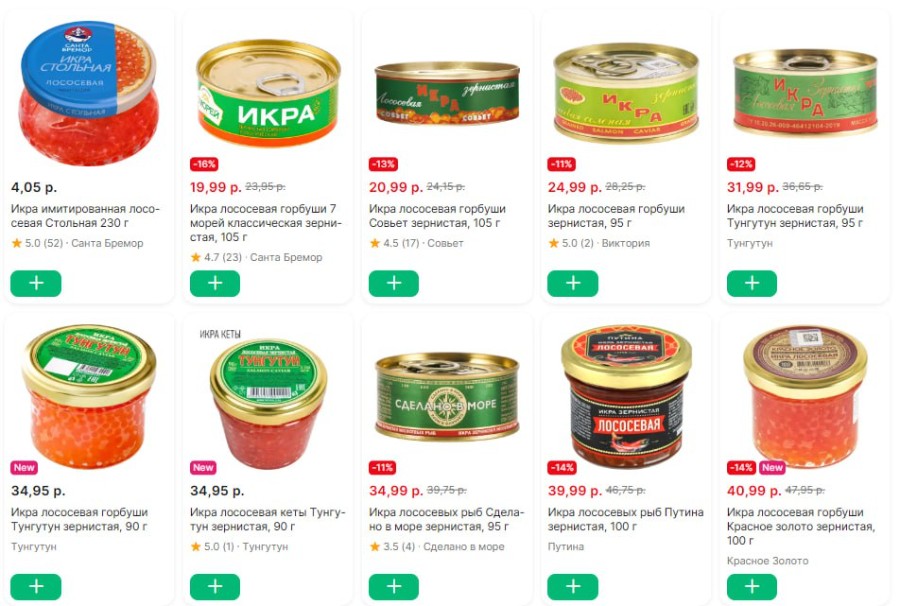Add Путина caviar 100 г to cart
Screen dimensions: 900x606
tap(573, 586)
